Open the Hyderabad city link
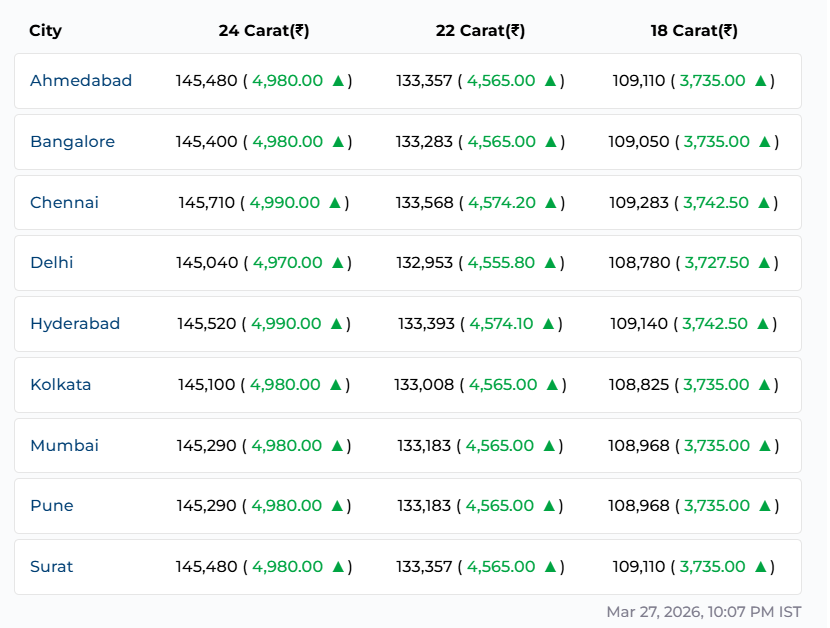This screenshot has width=830, height=628. click(75, 324)
